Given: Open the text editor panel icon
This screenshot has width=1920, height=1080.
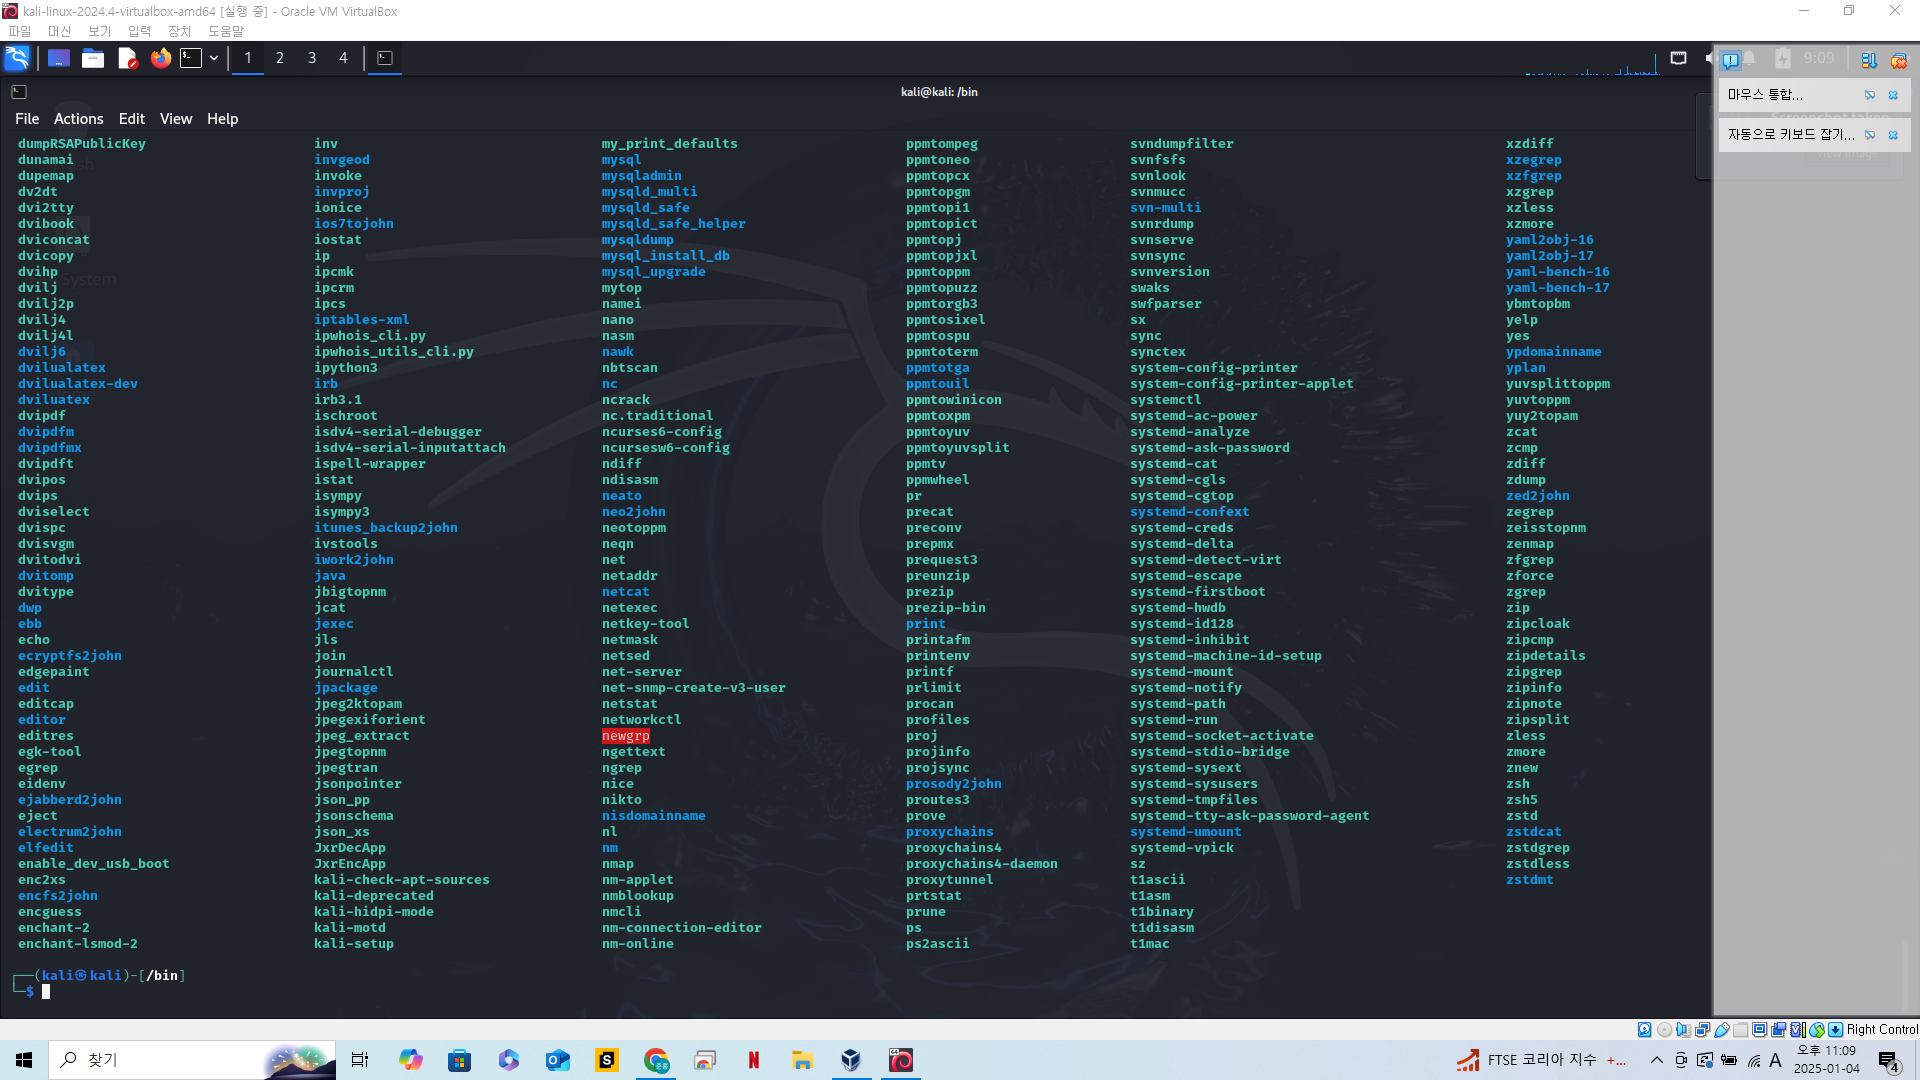Looking at the screenshot, I should pyautogui.click(x=127, y=58).
